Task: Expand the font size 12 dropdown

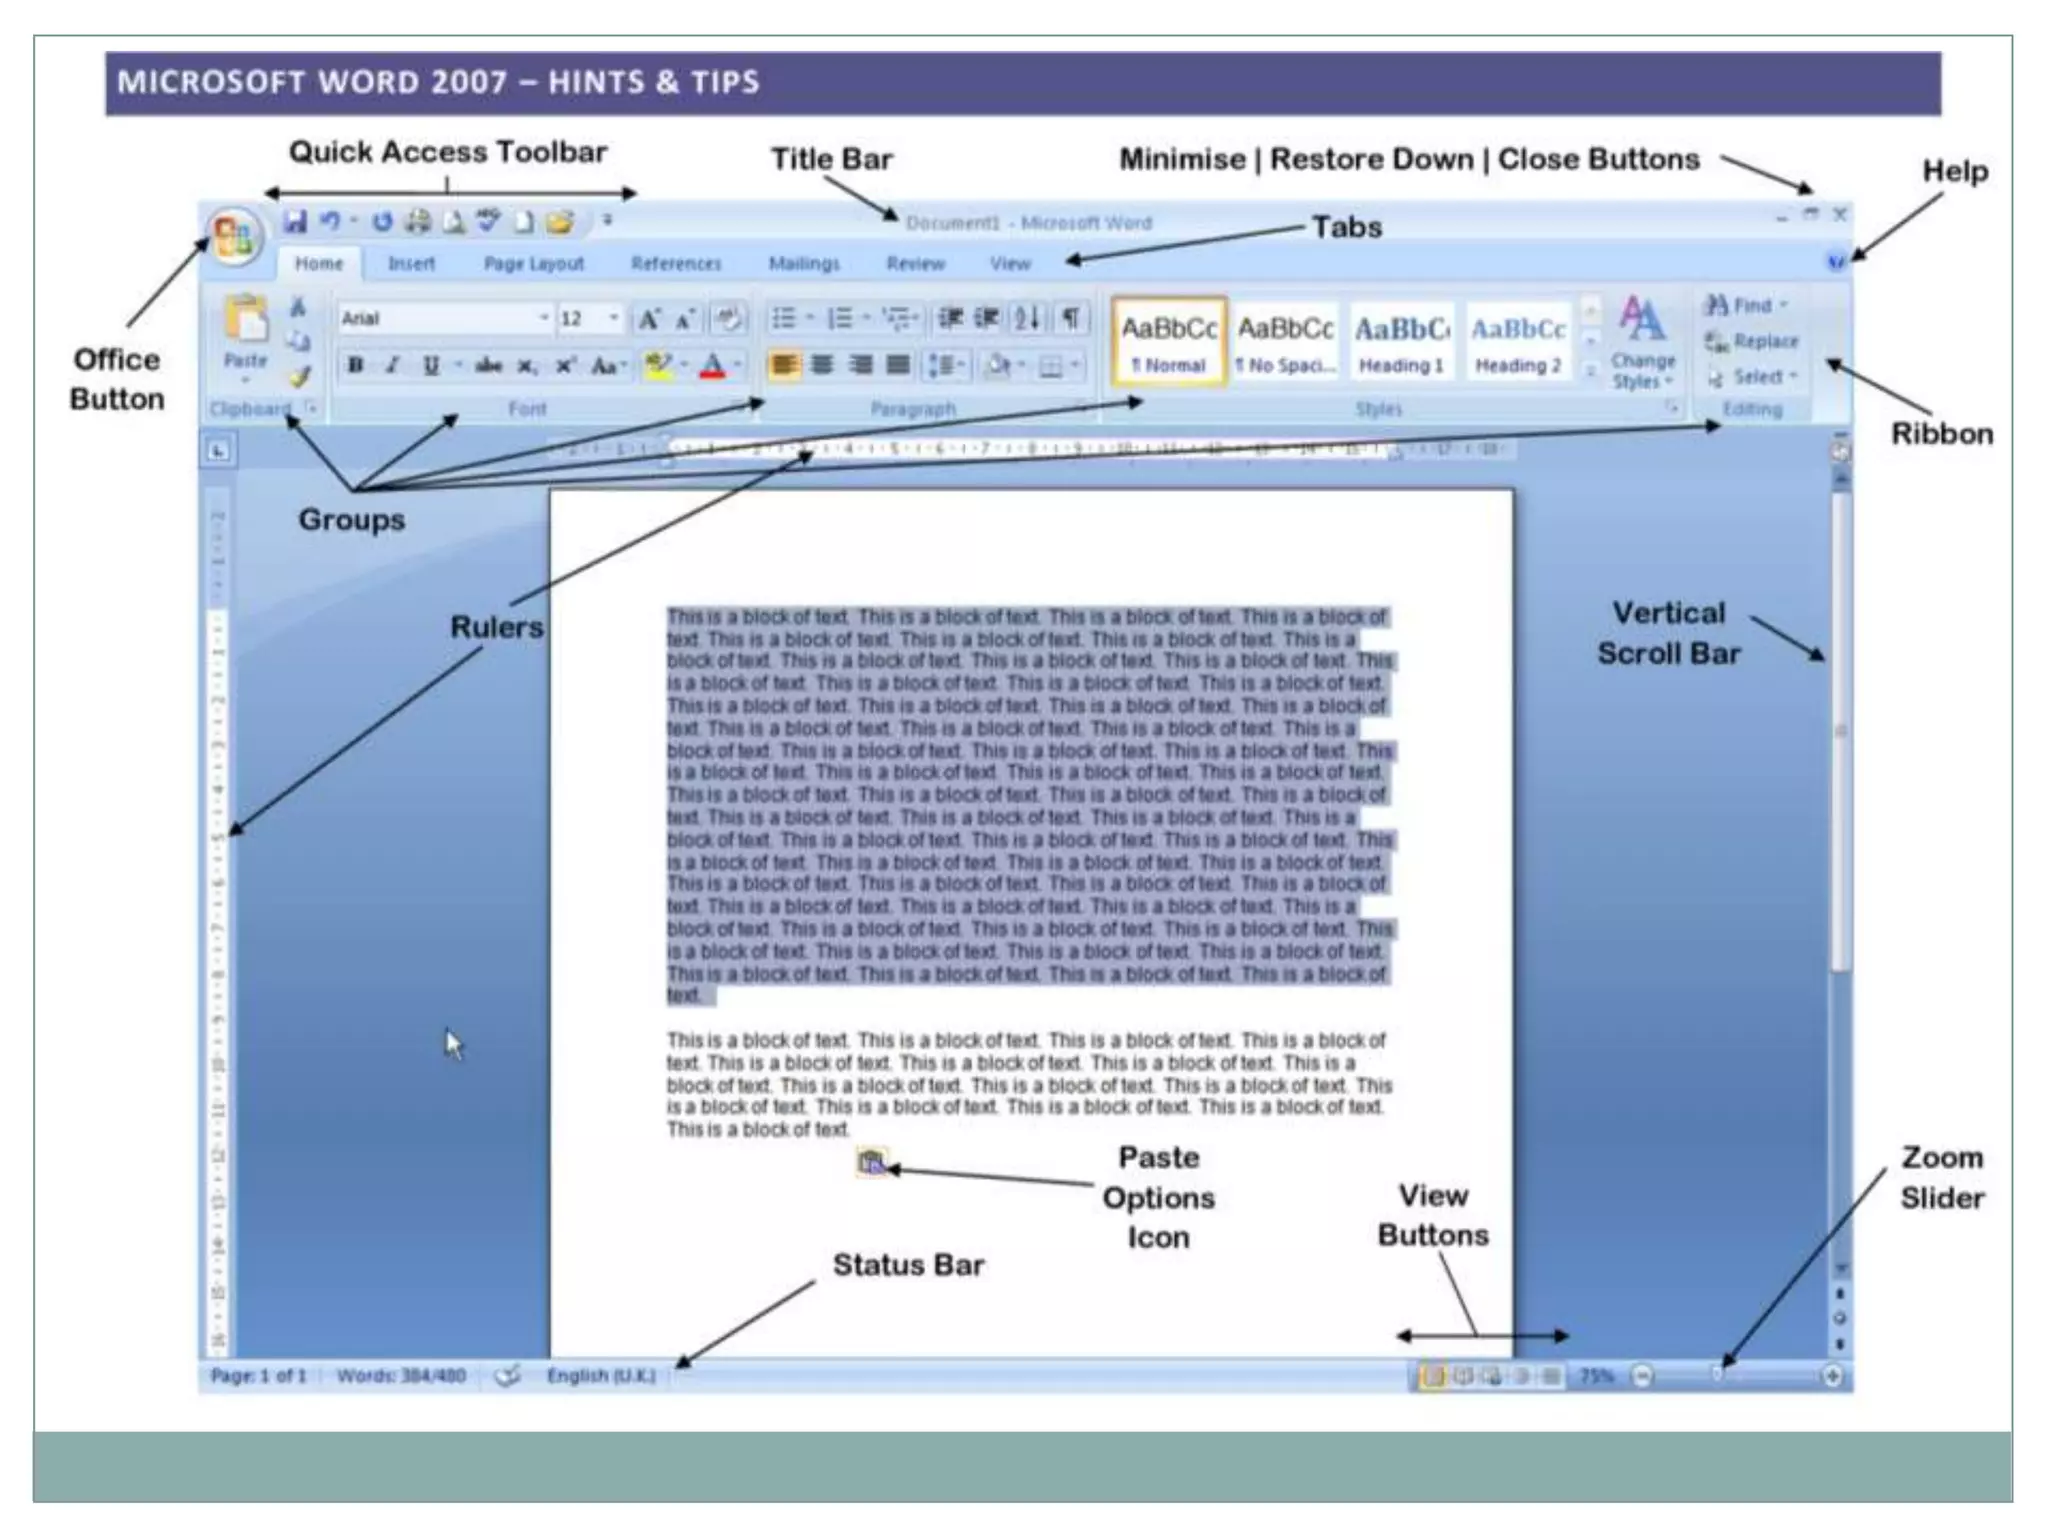Action: point(613,318)
